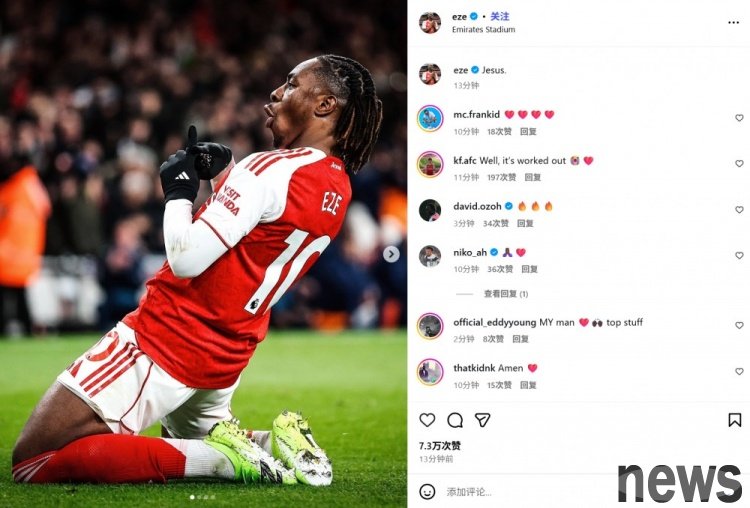The image size is (750, 508).
Task: Share the post with the paper plane icon
Action: pos(482,420)
